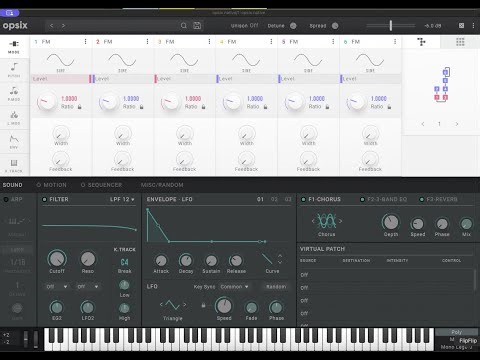Click the K.Track Break C4 value
This screenshot has height=360, width=480.
[x=124, y=262]
